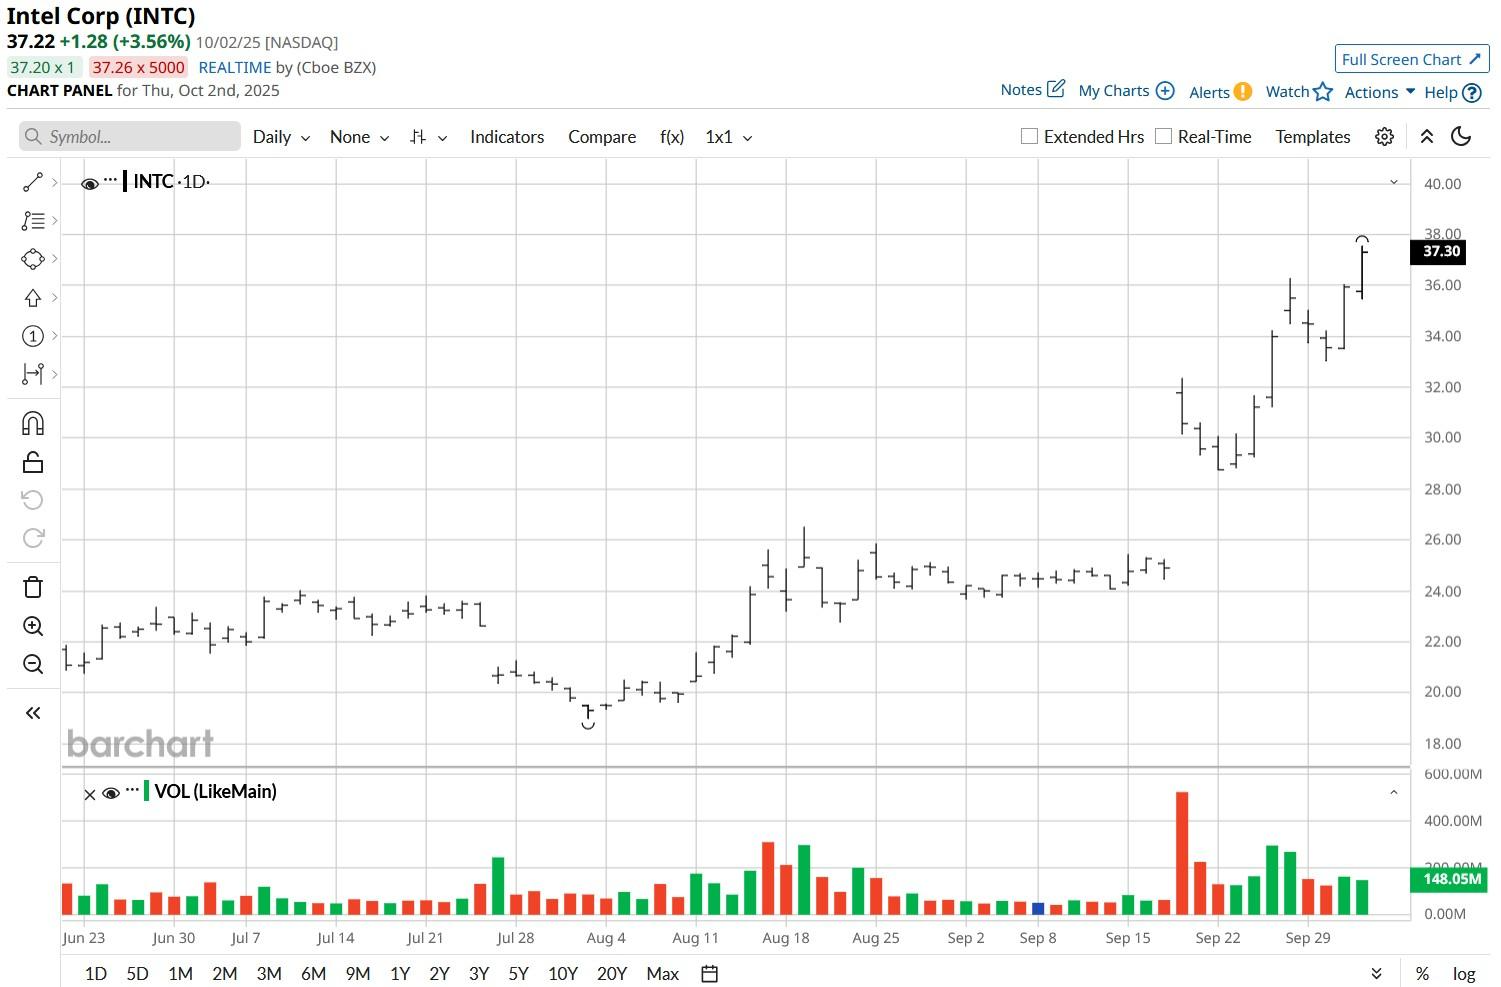The image size is (1501, 987).
Task: Toggle log scale button
Action: (x=1464, y=974)
